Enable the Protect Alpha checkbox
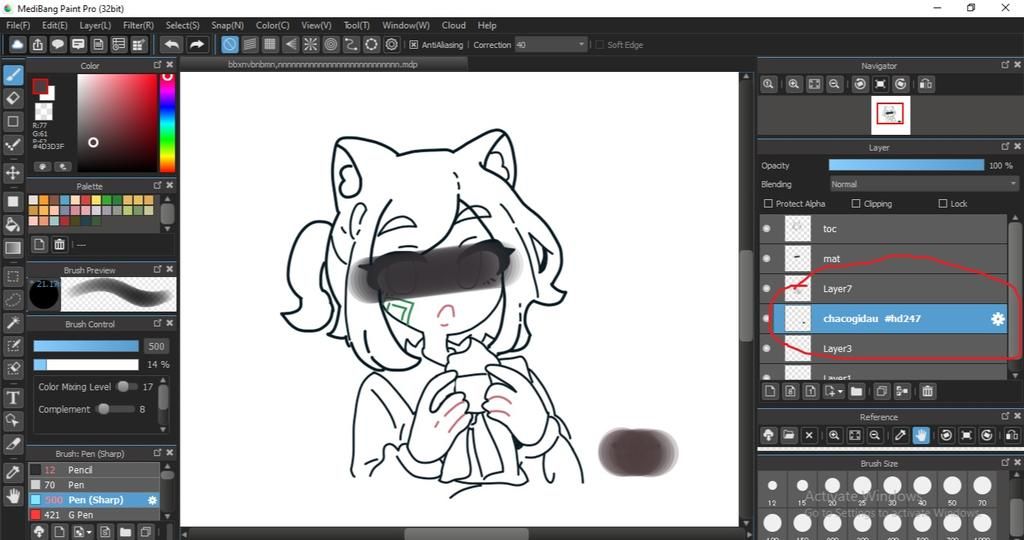The width and height of the screenshot is (1024, 540). coord(768,204)
